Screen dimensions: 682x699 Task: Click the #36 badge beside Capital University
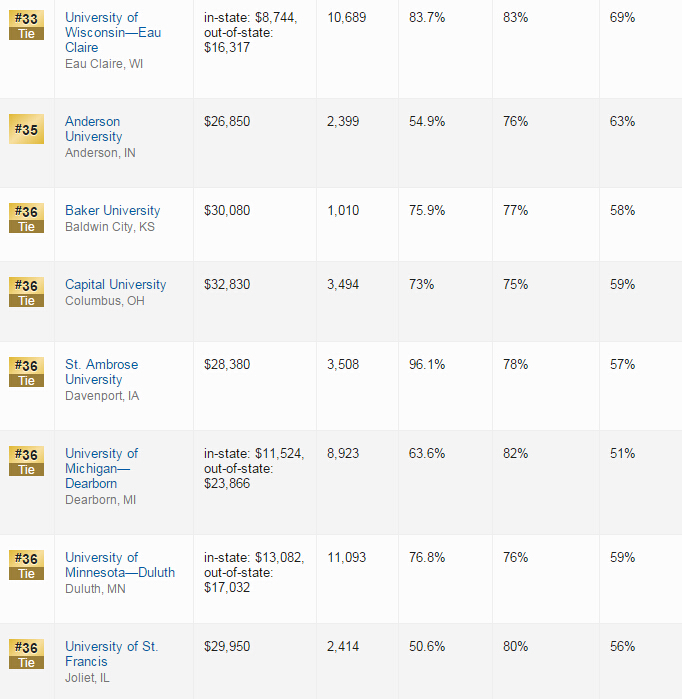point(26,292)
